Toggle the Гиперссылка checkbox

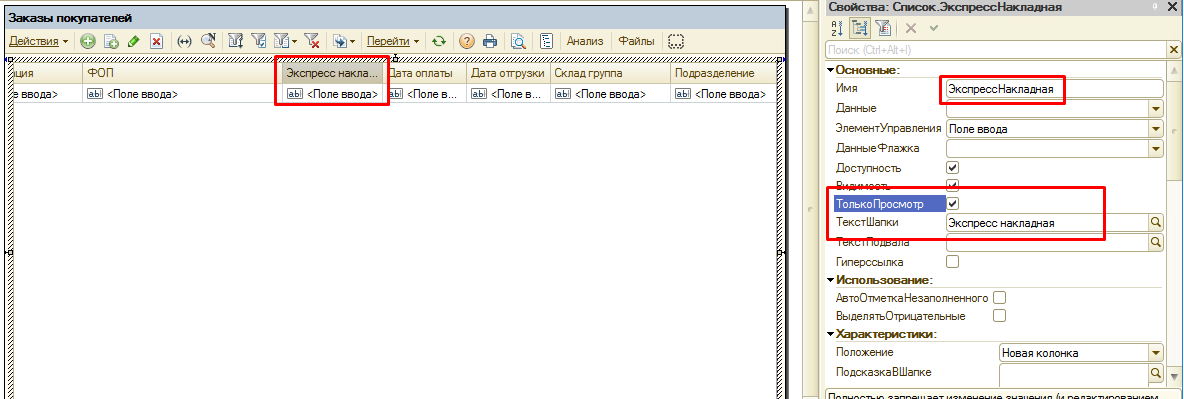[953, 261]
